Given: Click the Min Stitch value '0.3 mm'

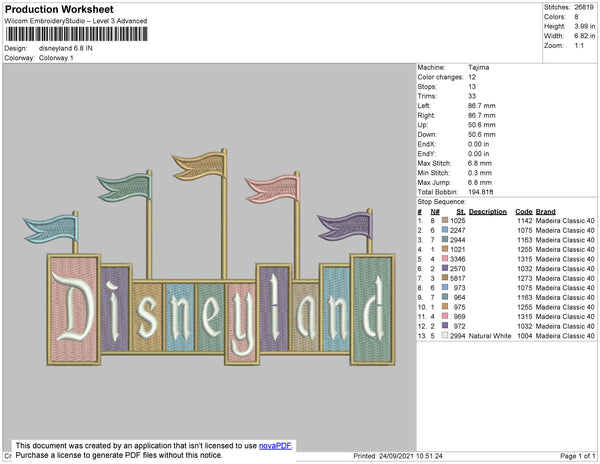Looking at the screenshot, I should [x=479, y=173].
